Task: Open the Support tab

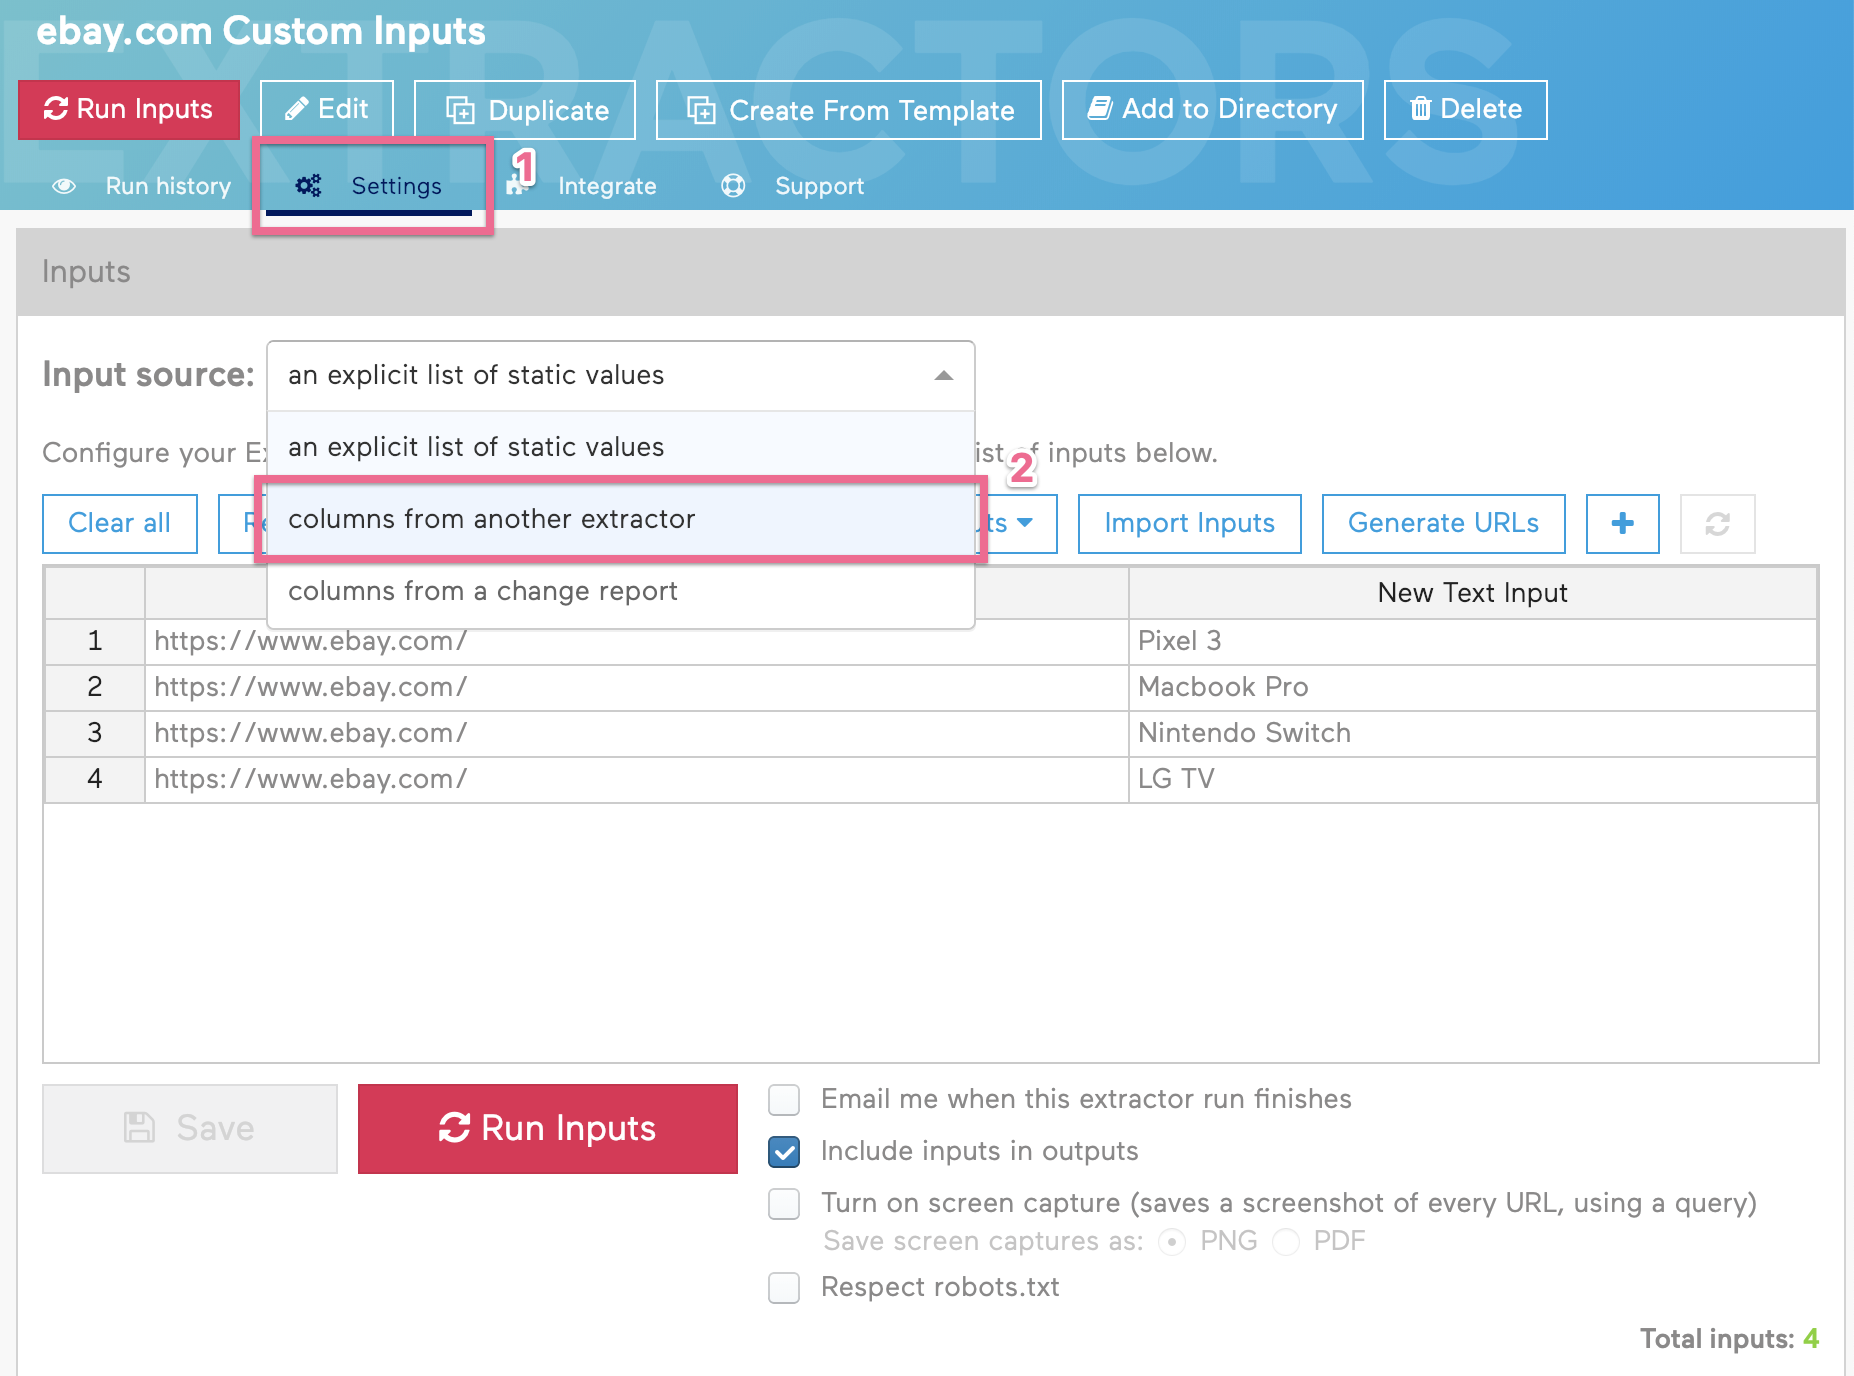Action: pos(819,186)
